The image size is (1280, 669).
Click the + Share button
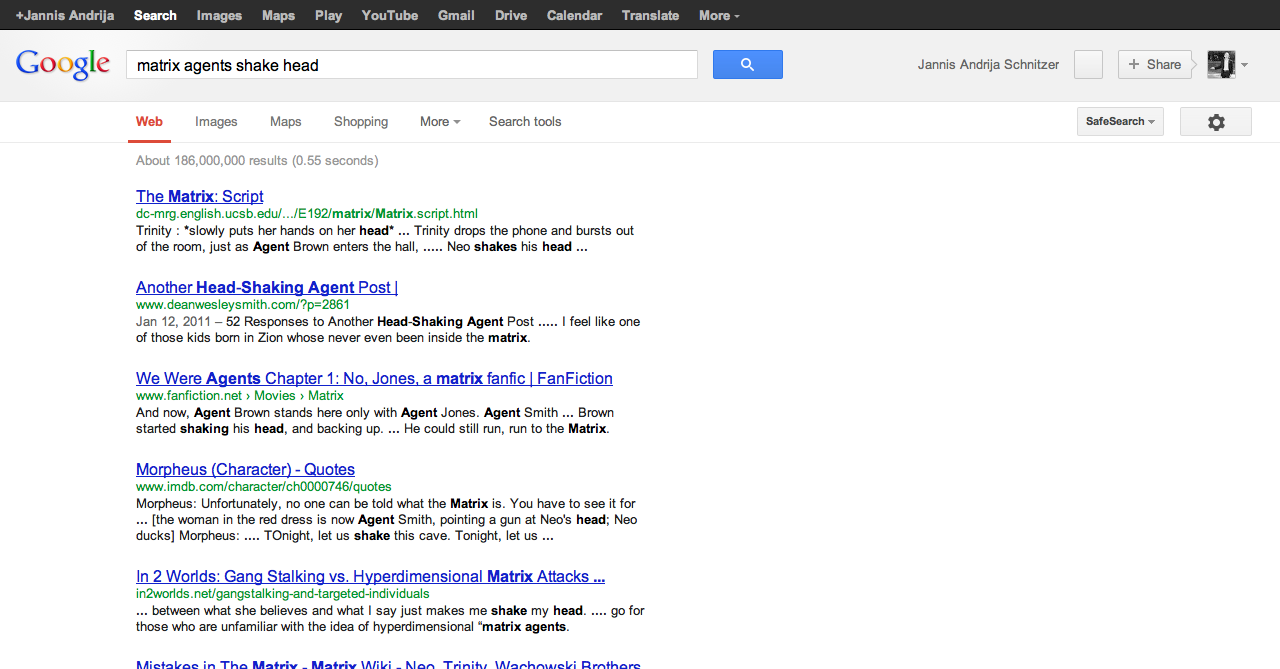point(1154,64)
